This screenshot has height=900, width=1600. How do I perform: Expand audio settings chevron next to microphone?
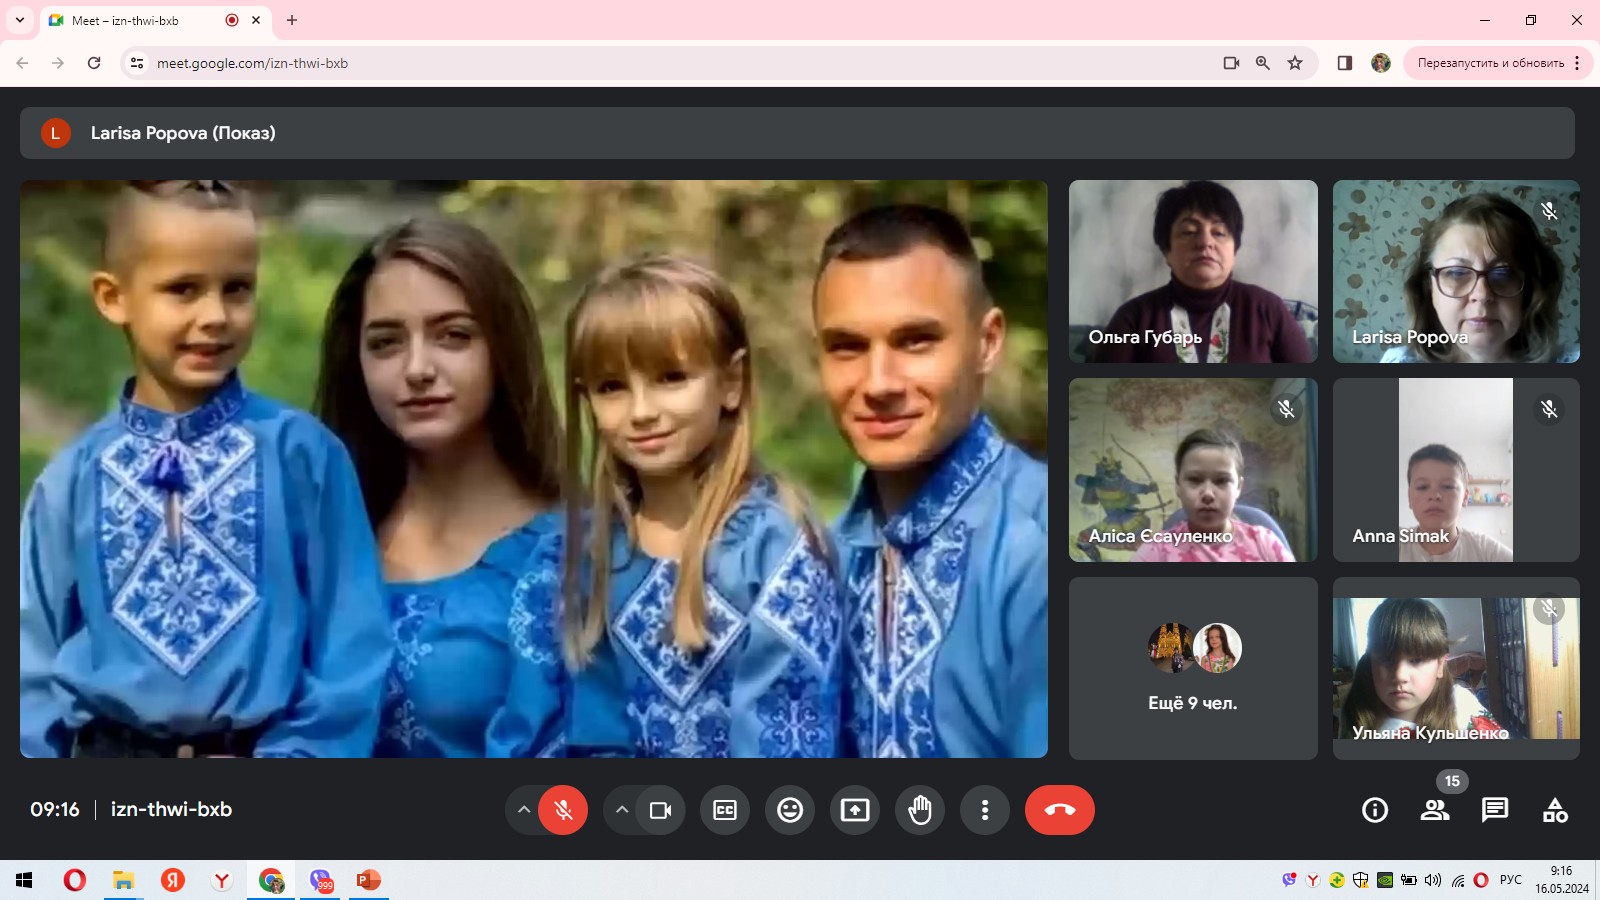click(523, 810)
